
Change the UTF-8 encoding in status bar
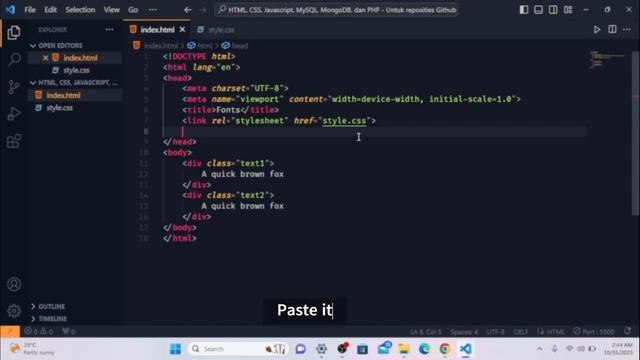(x=496, y=332)
